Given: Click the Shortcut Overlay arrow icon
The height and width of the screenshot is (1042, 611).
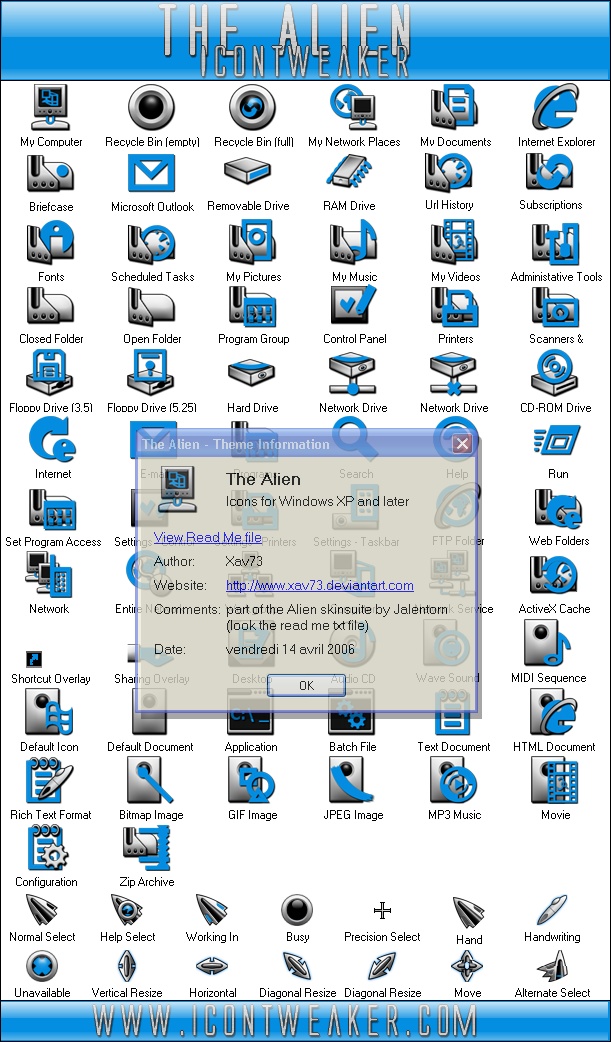Looking at the screenshot, I should pyautogui.click(x=33, y=659).
